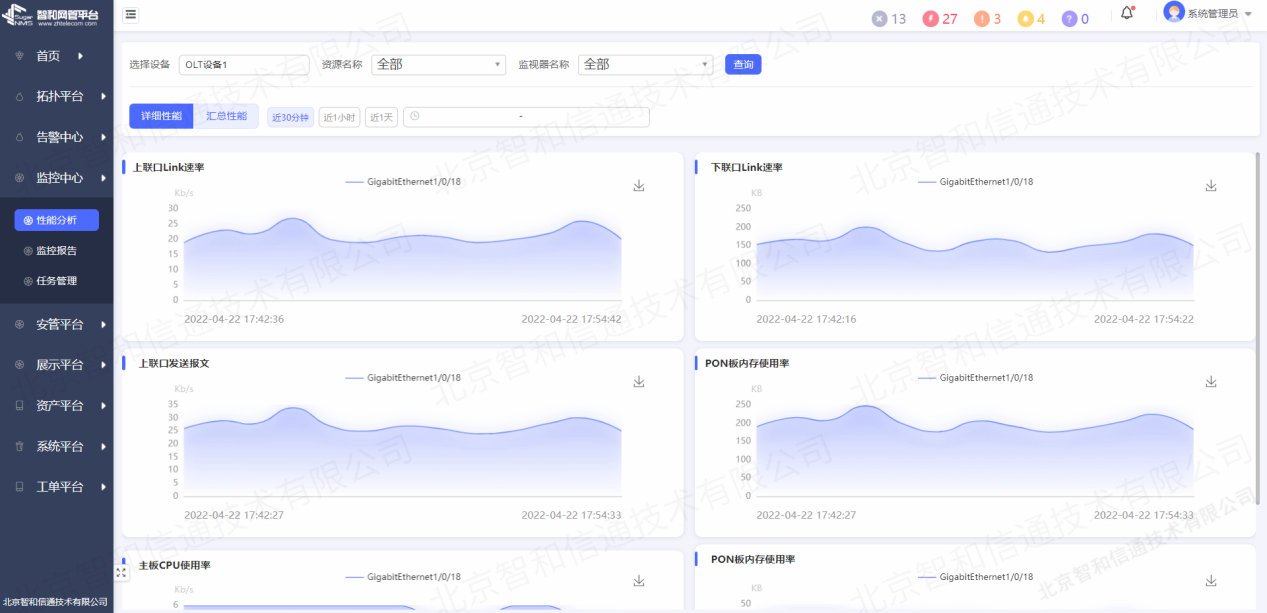Select 近1天 time range
This screenshot has width=1267, height=613.
coord(381,117)
